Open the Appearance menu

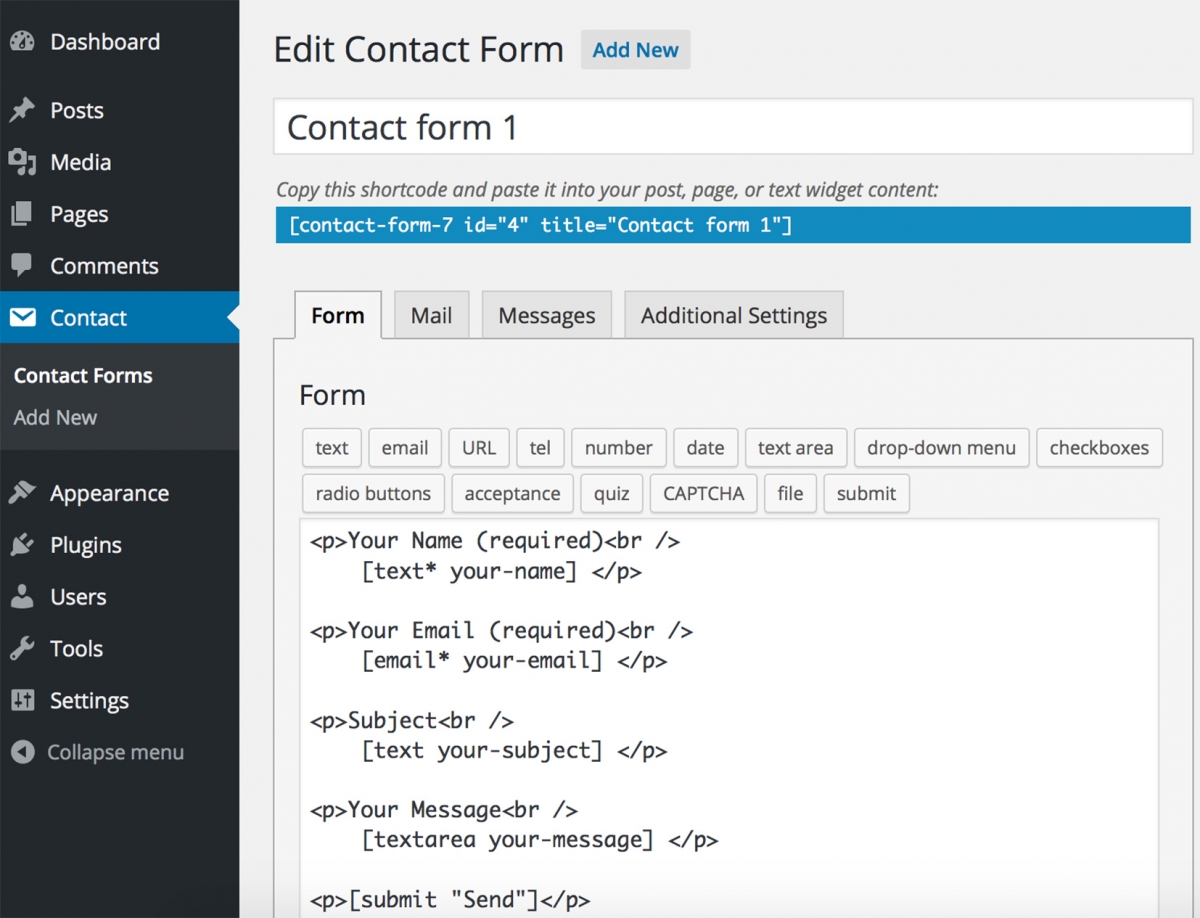click(x=109, y=493)
